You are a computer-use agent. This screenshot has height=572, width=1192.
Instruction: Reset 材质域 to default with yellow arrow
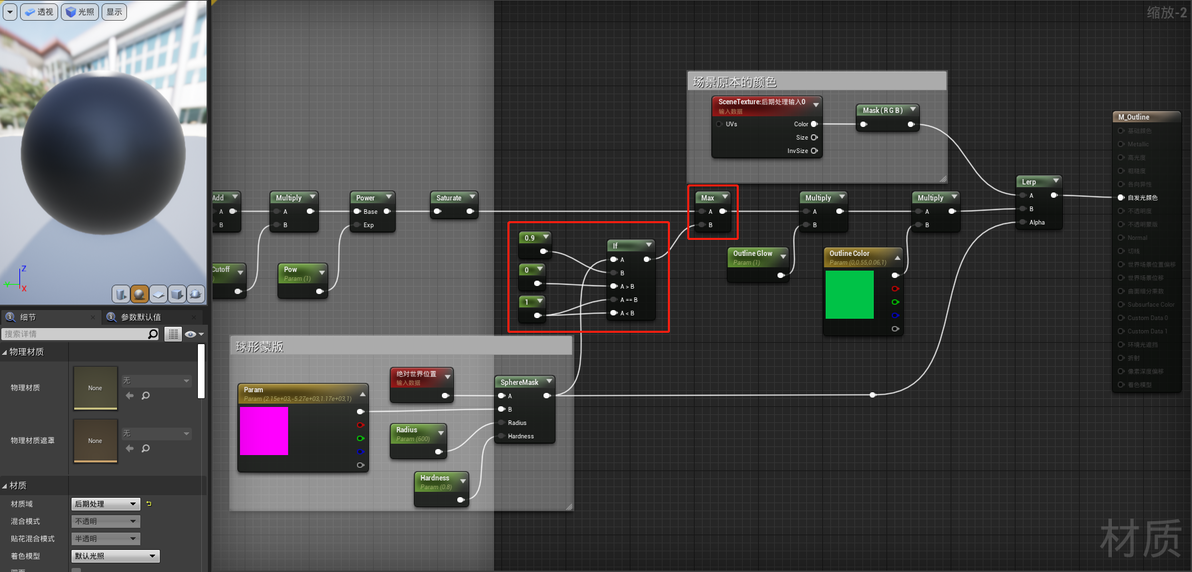pos(149,504)
